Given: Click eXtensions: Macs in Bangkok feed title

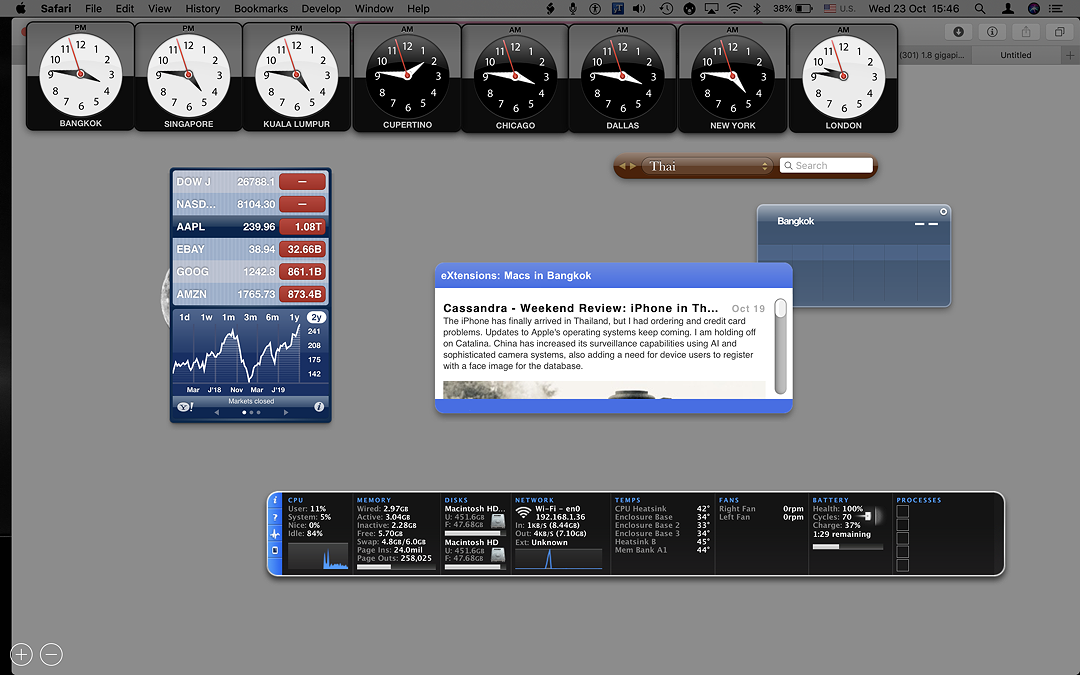Looking at the screenshot, I should point(516,276).
